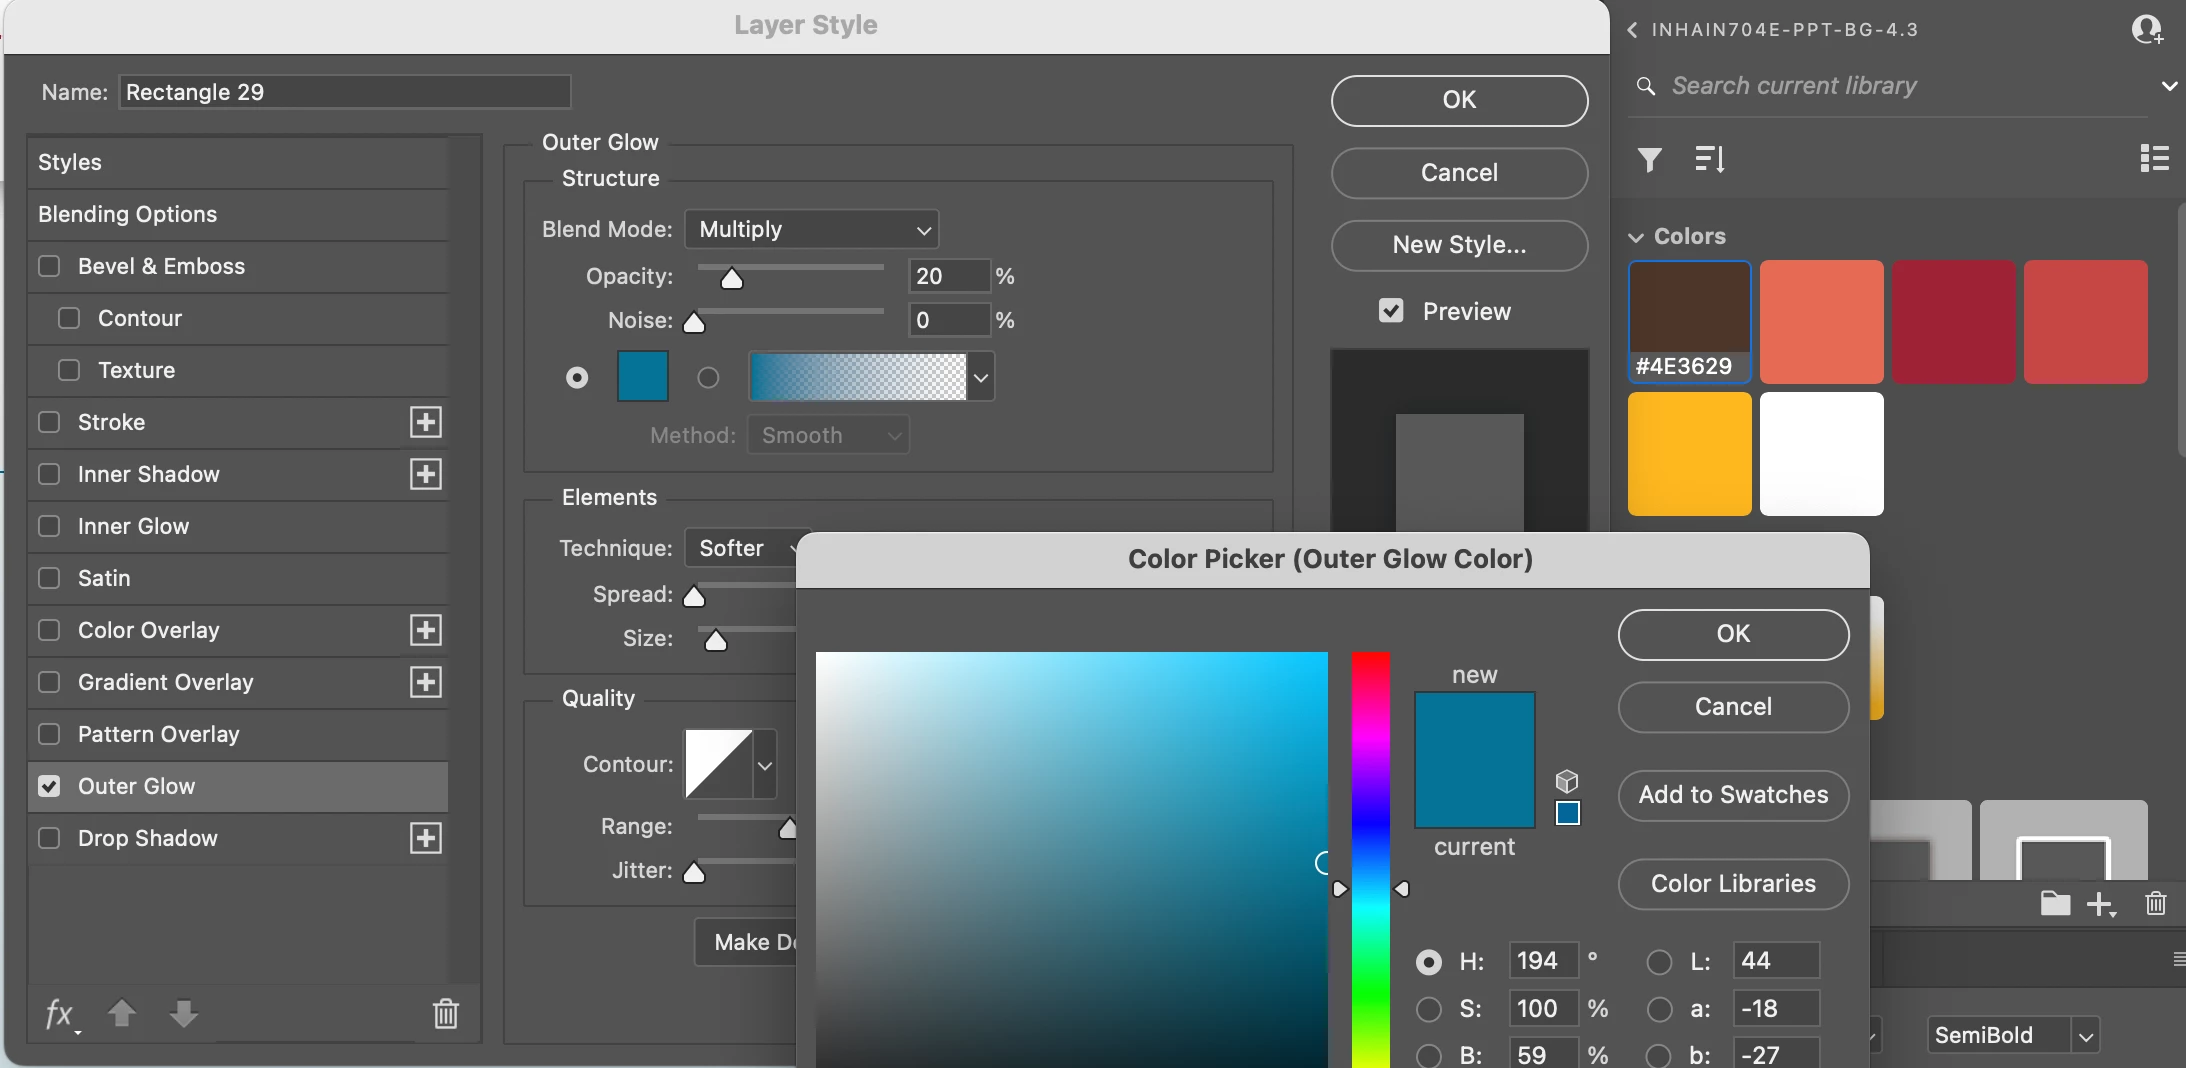Add library element with plus icon
2186x1068 pixels.
click(x=2101, y=905)
